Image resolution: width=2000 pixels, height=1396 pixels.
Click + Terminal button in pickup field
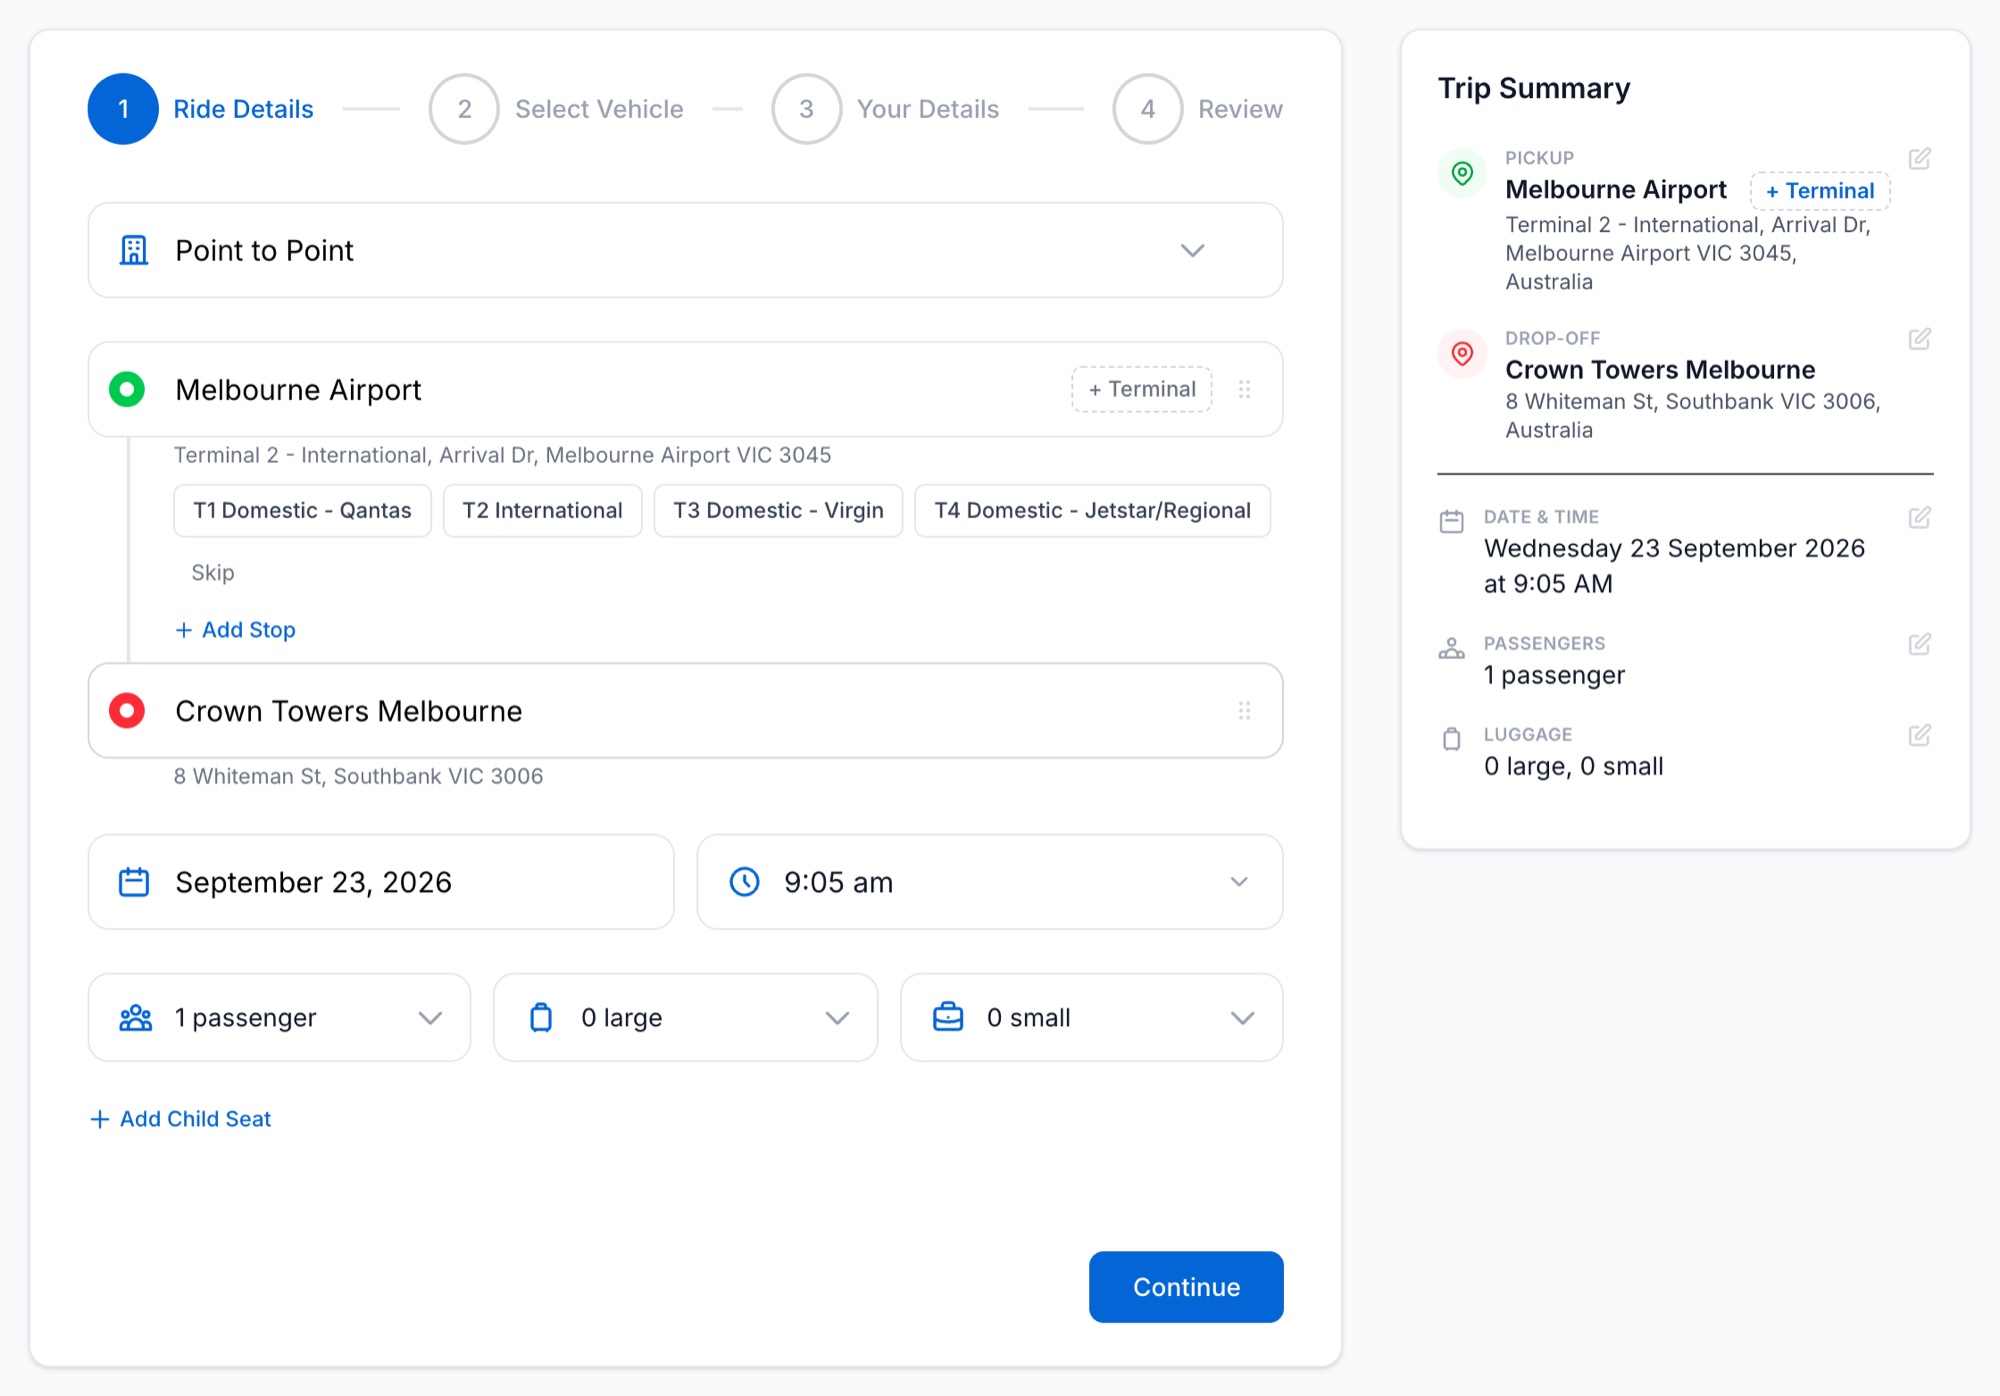(x=1142, y=389)
